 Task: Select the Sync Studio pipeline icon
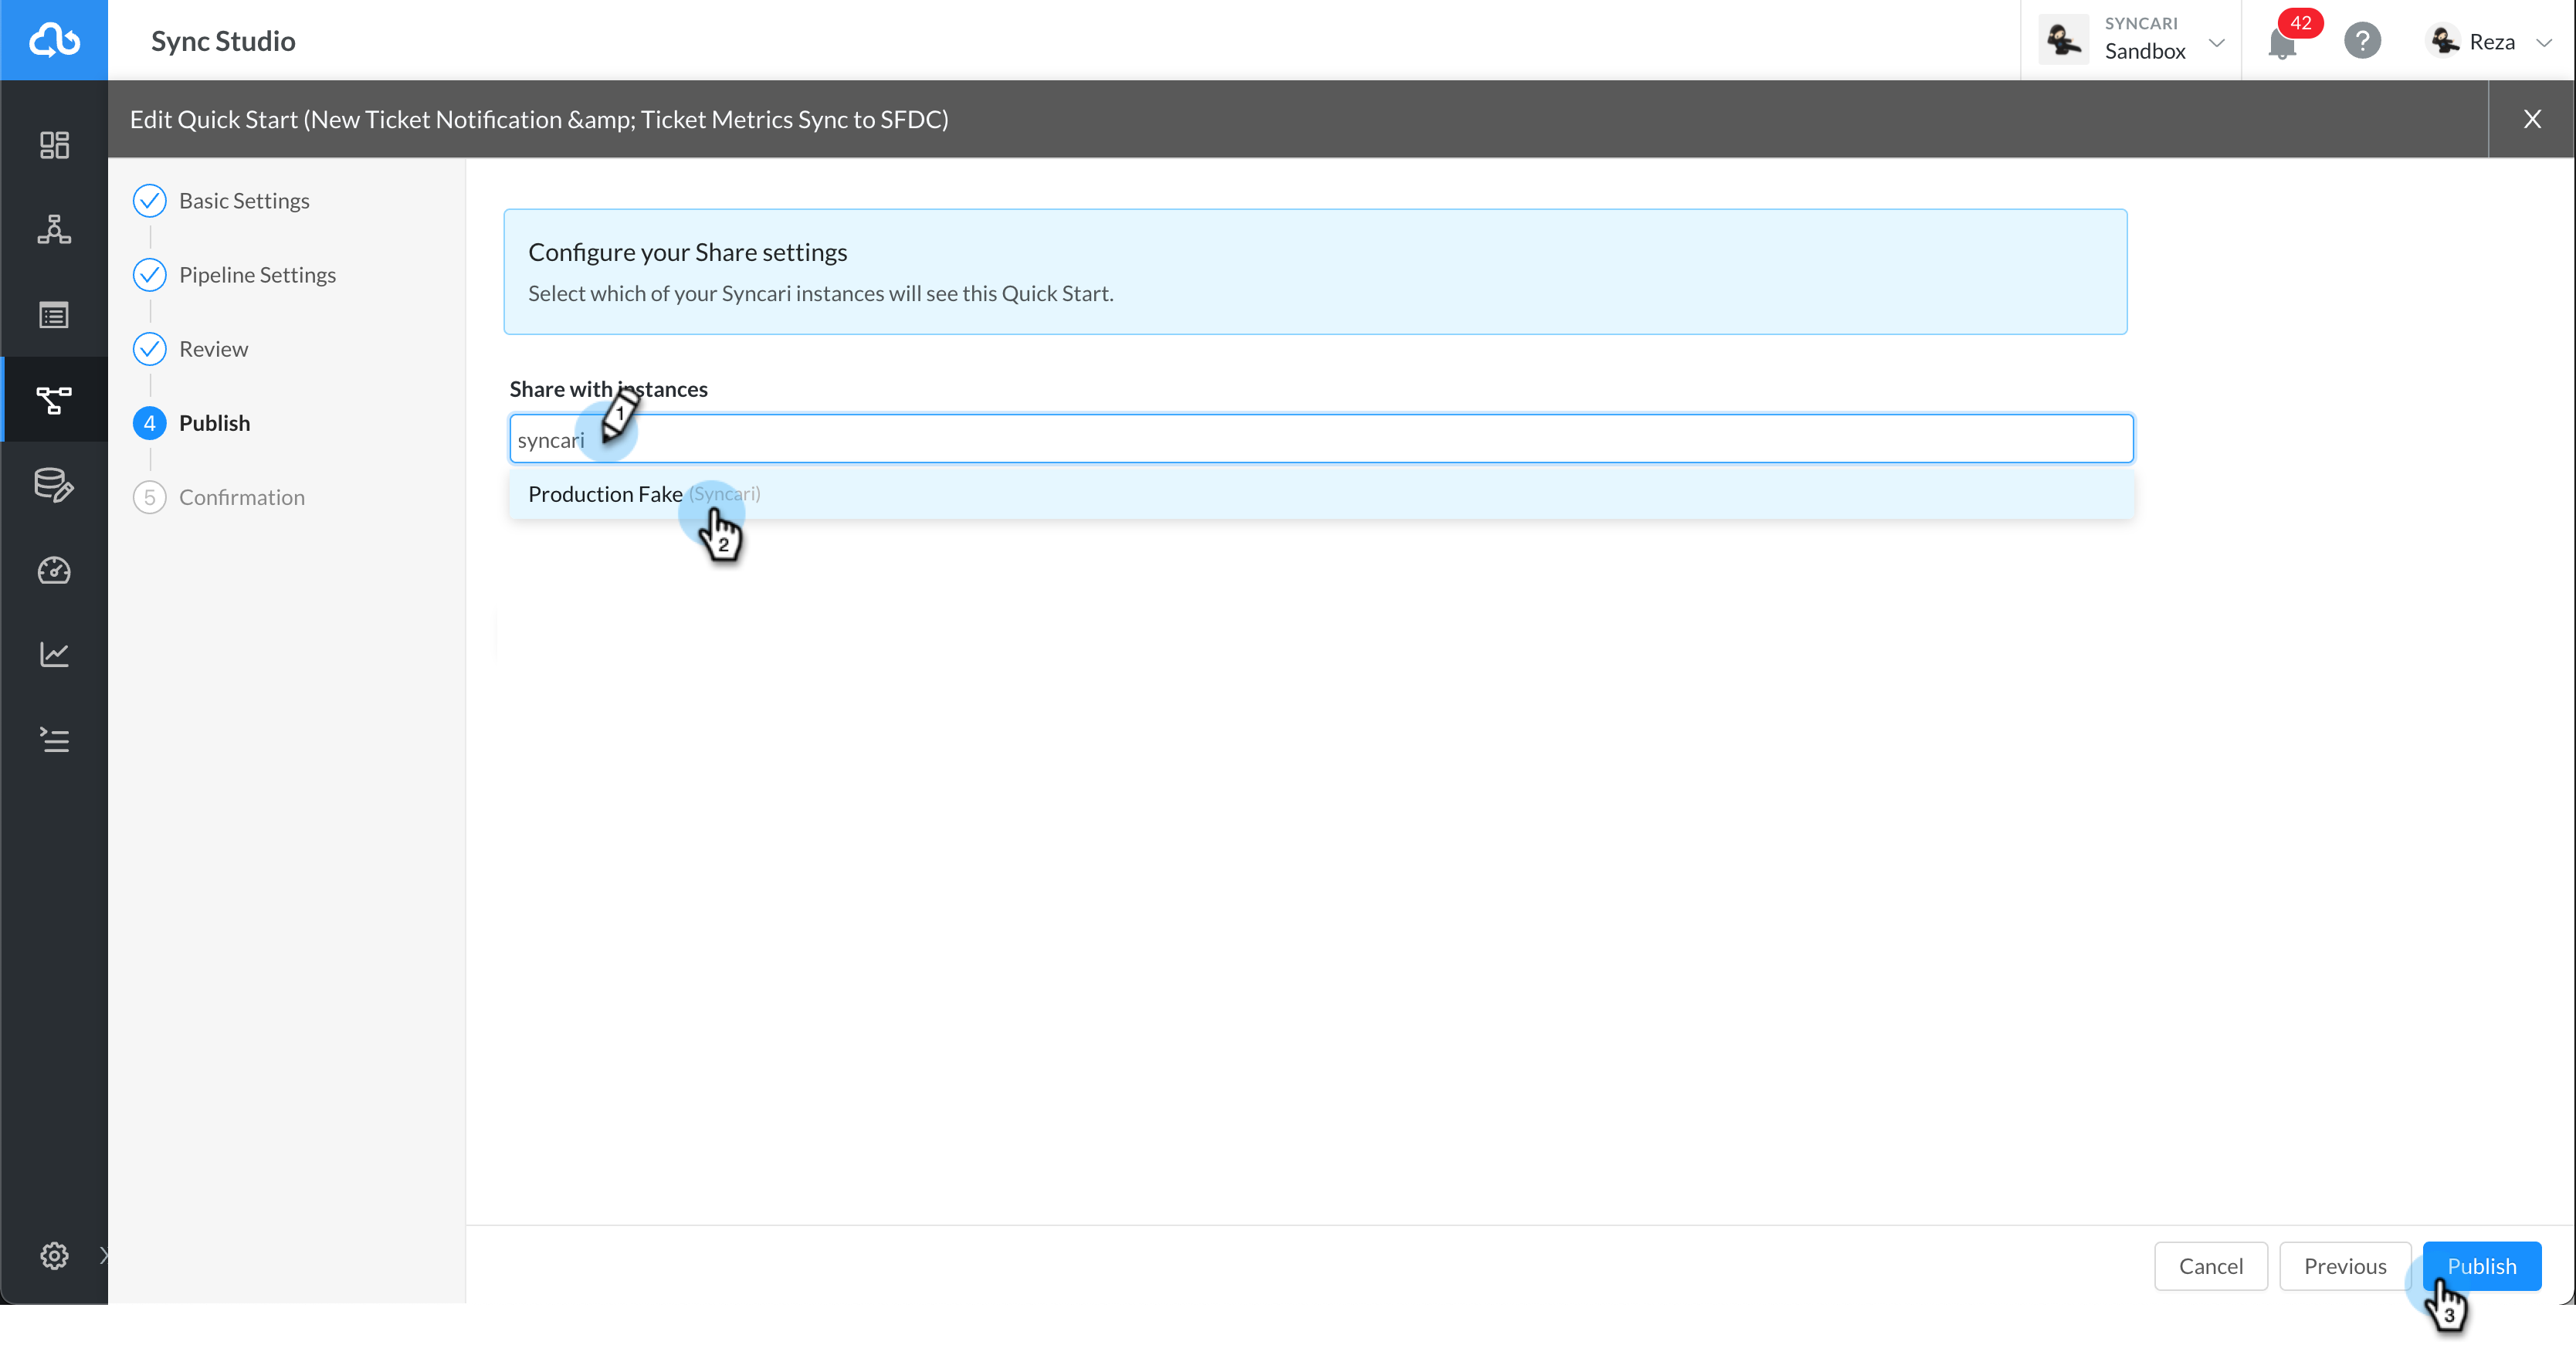(x=54, y=399)
